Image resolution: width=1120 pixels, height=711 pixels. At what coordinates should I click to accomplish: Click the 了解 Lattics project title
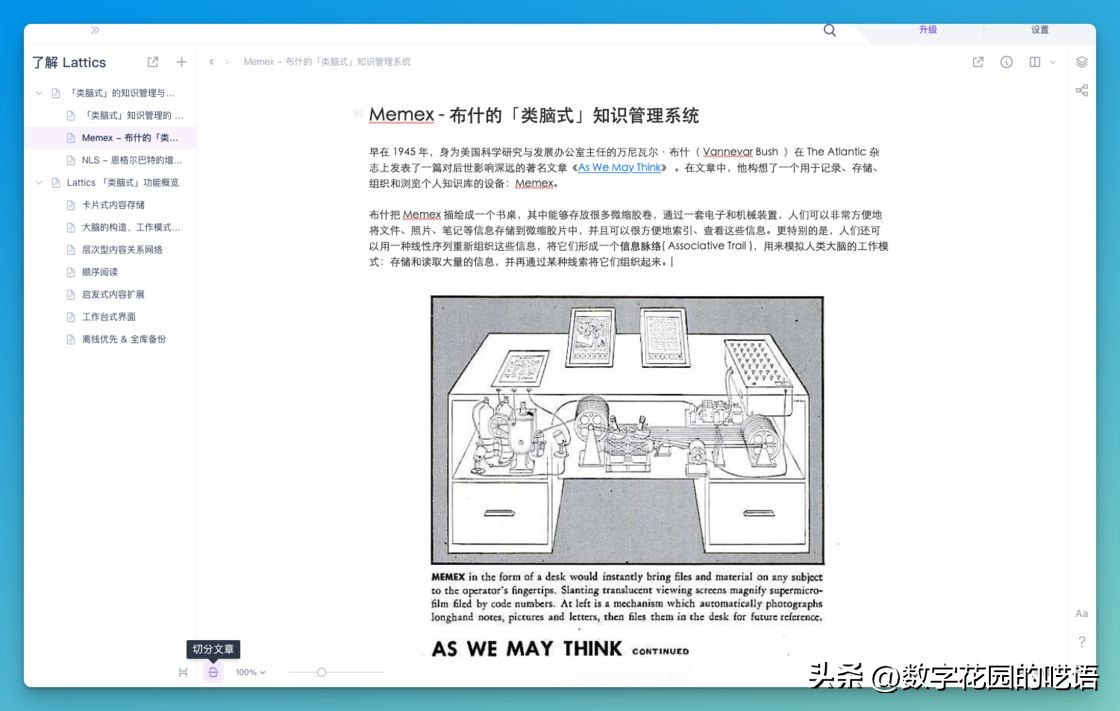(69, 62)
